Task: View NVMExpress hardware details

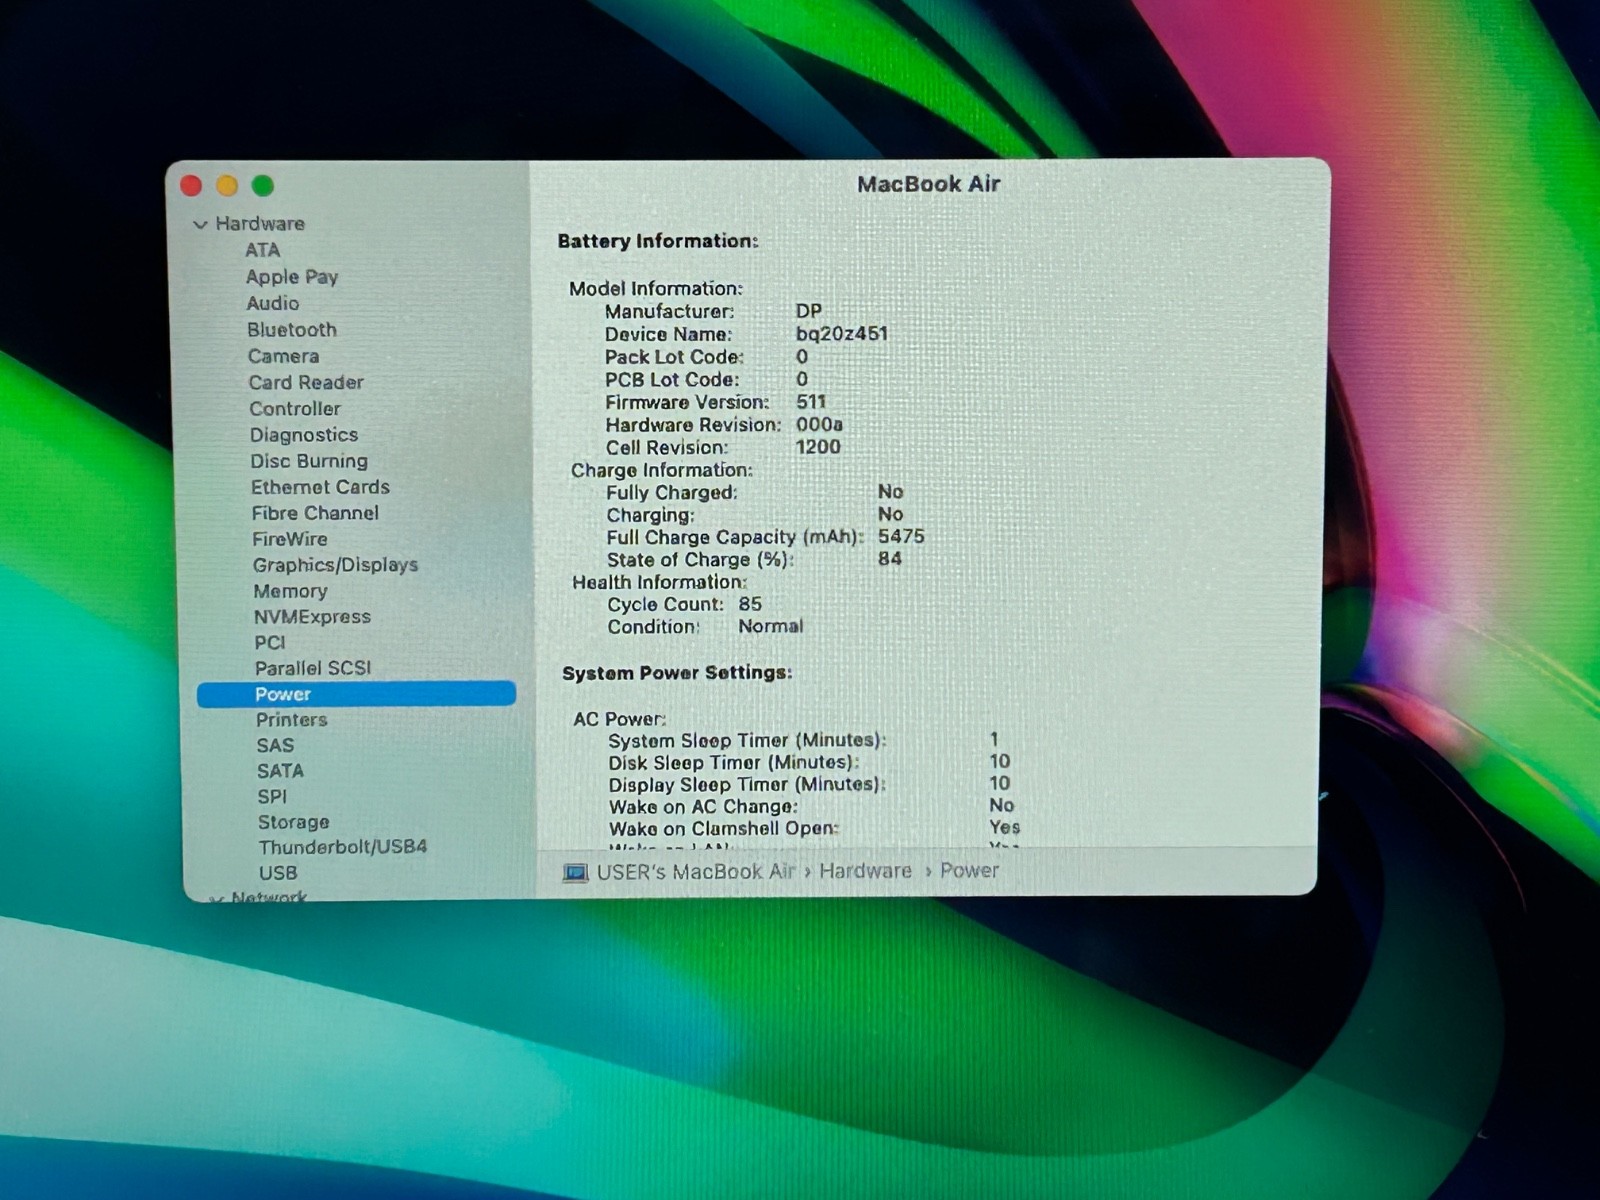Action: point(312,617)
